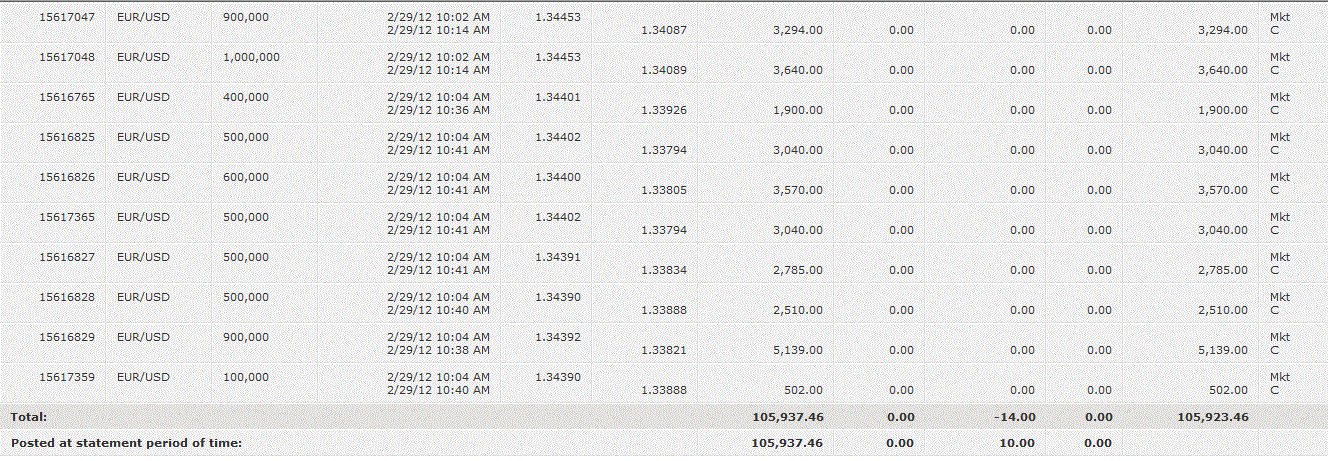
Task: Click the close price 1.34087
Action: (663, 30)
